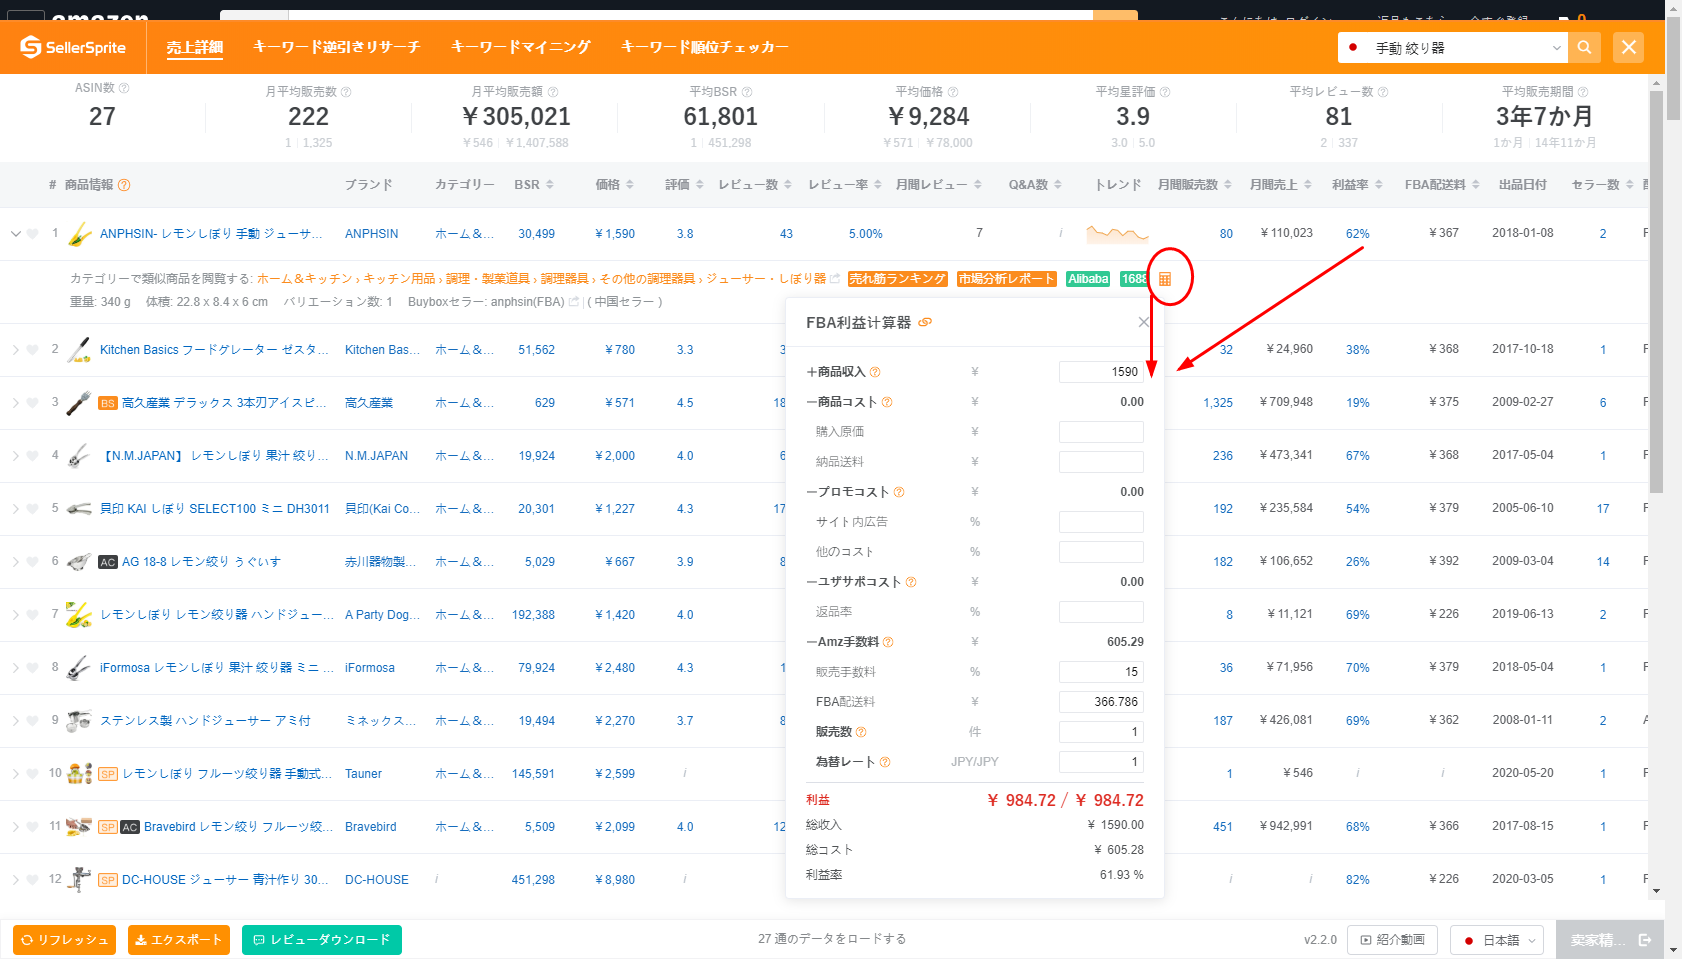Switch to キーワードマイニング tab
Image resolution: width=1682 pixels, height=959 pixels.
pos(520,47)
